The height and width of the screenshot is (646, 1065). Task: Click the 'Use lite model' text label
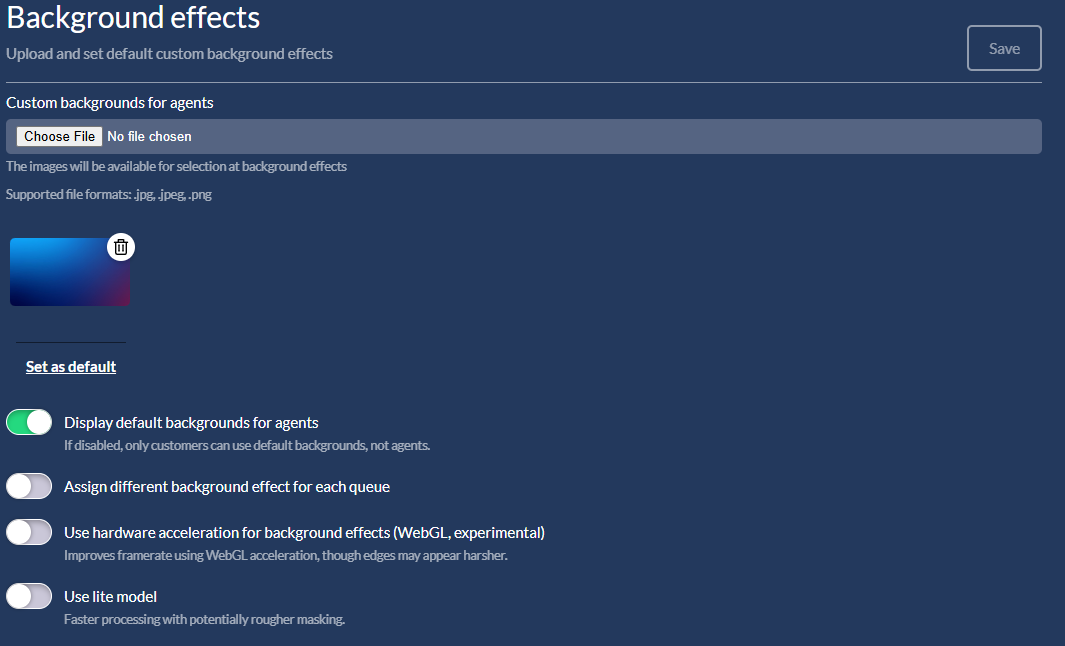pos(110,597)
